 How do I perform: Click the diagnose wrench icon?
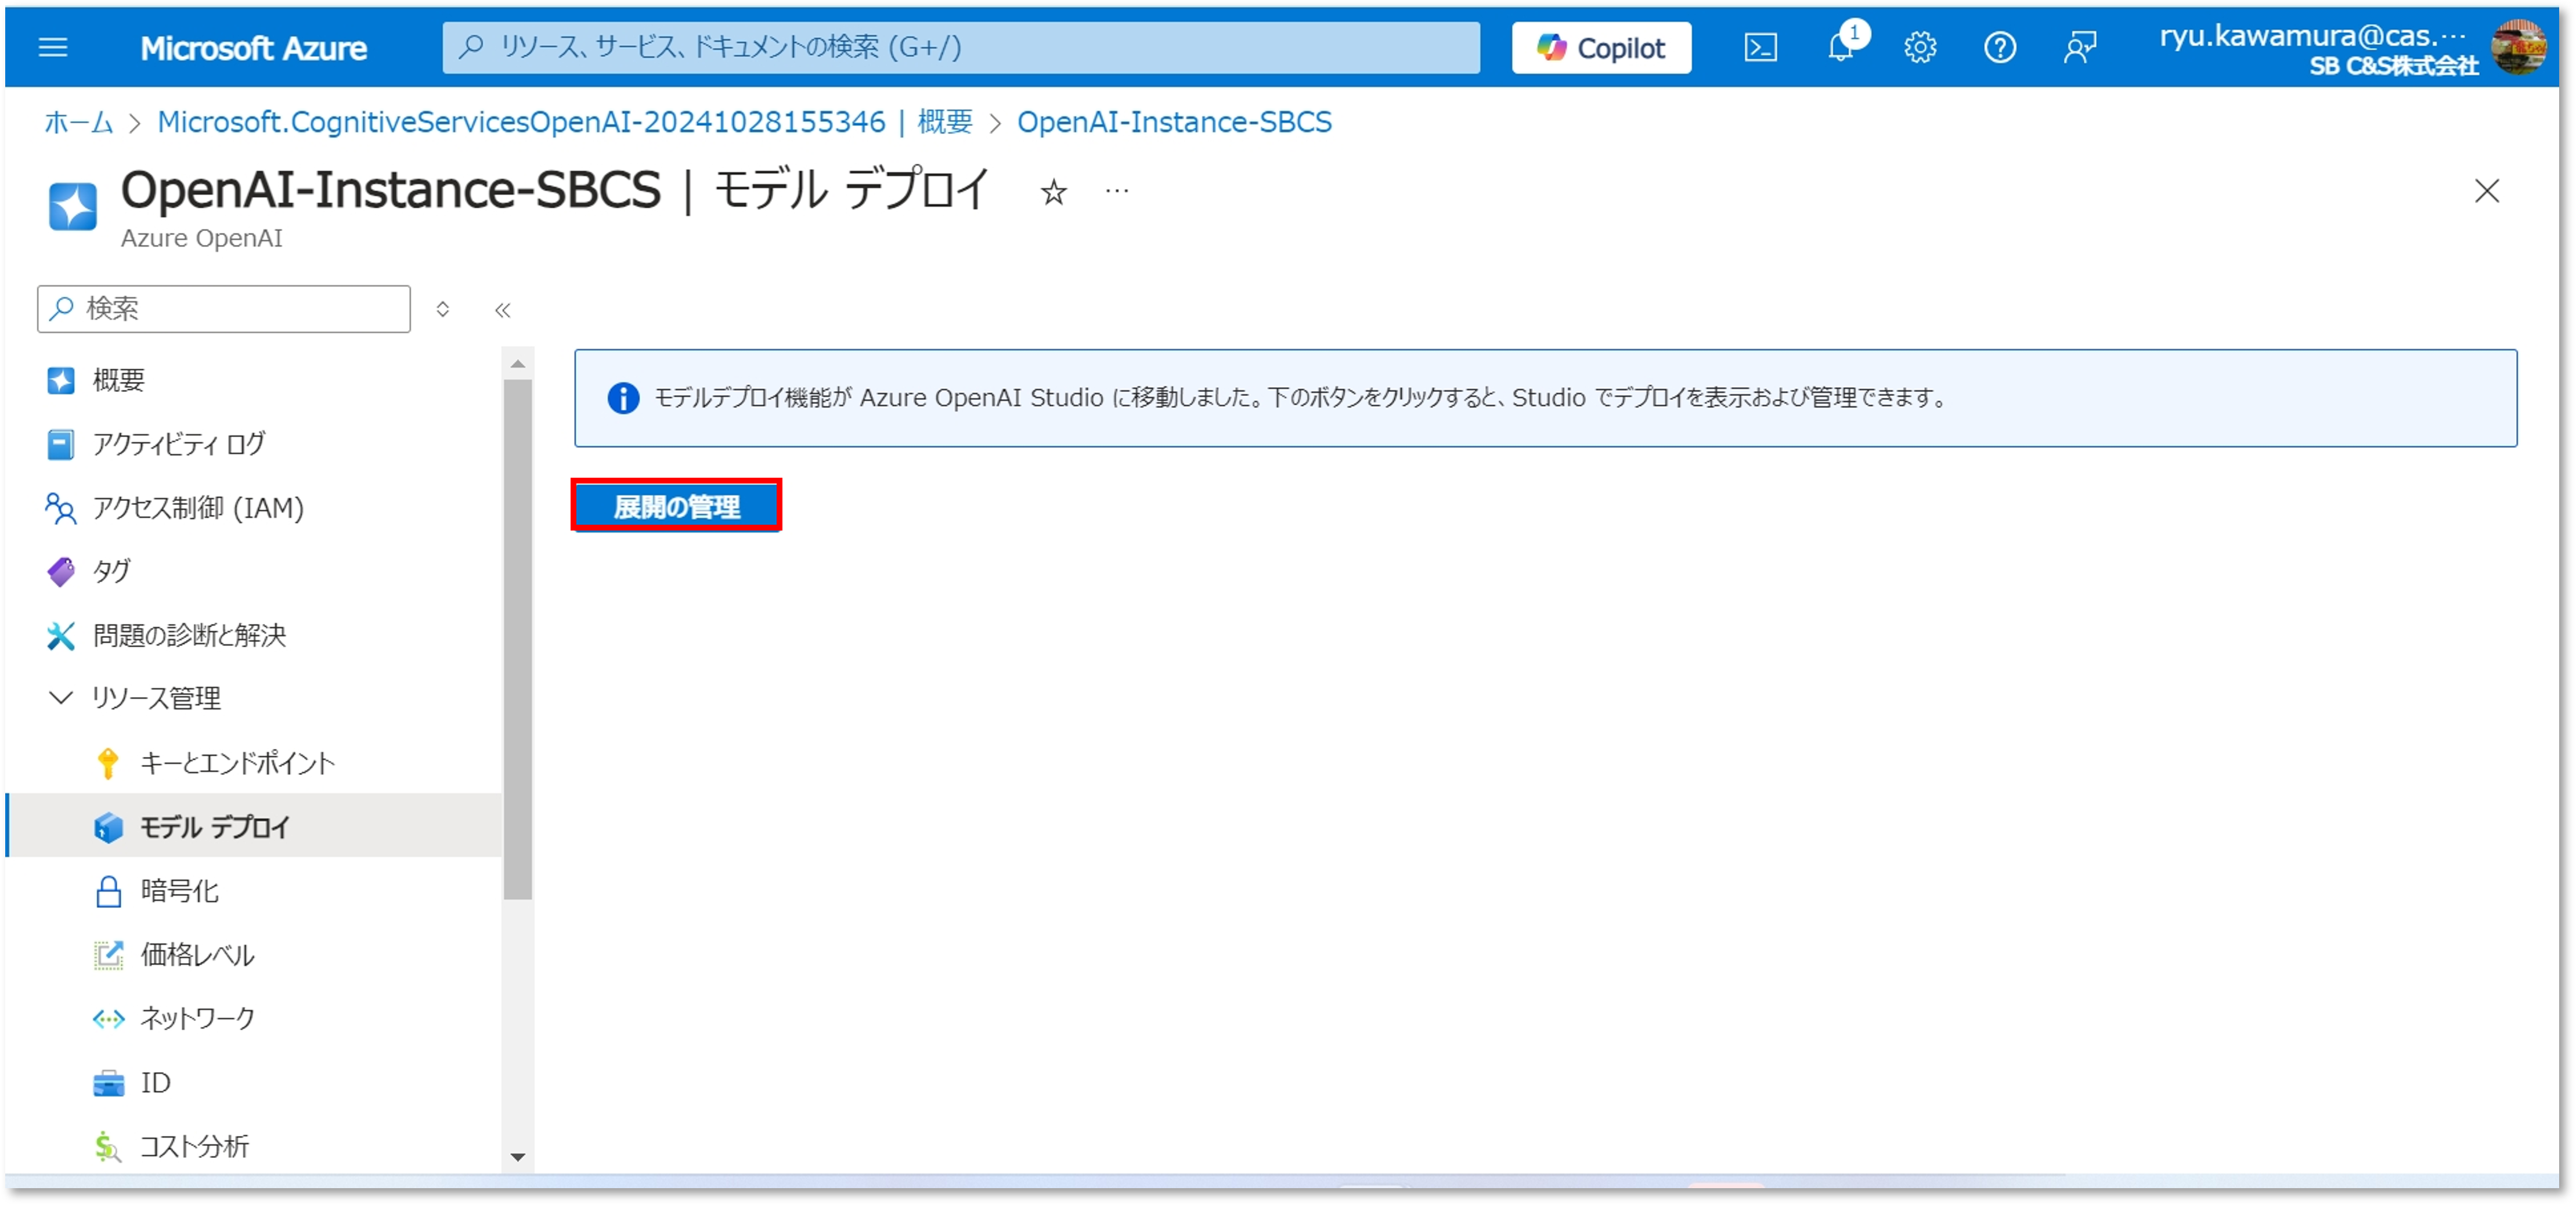[61, 635]
